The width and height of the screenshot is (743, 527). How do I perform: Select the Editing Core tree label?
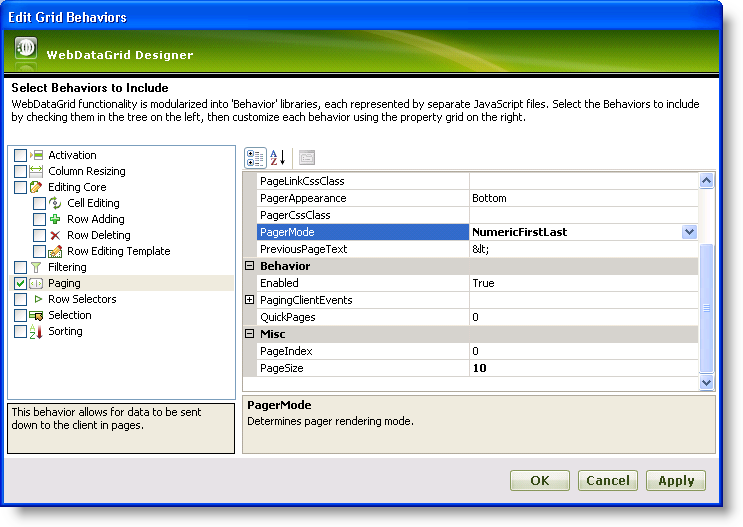(77, 187)
